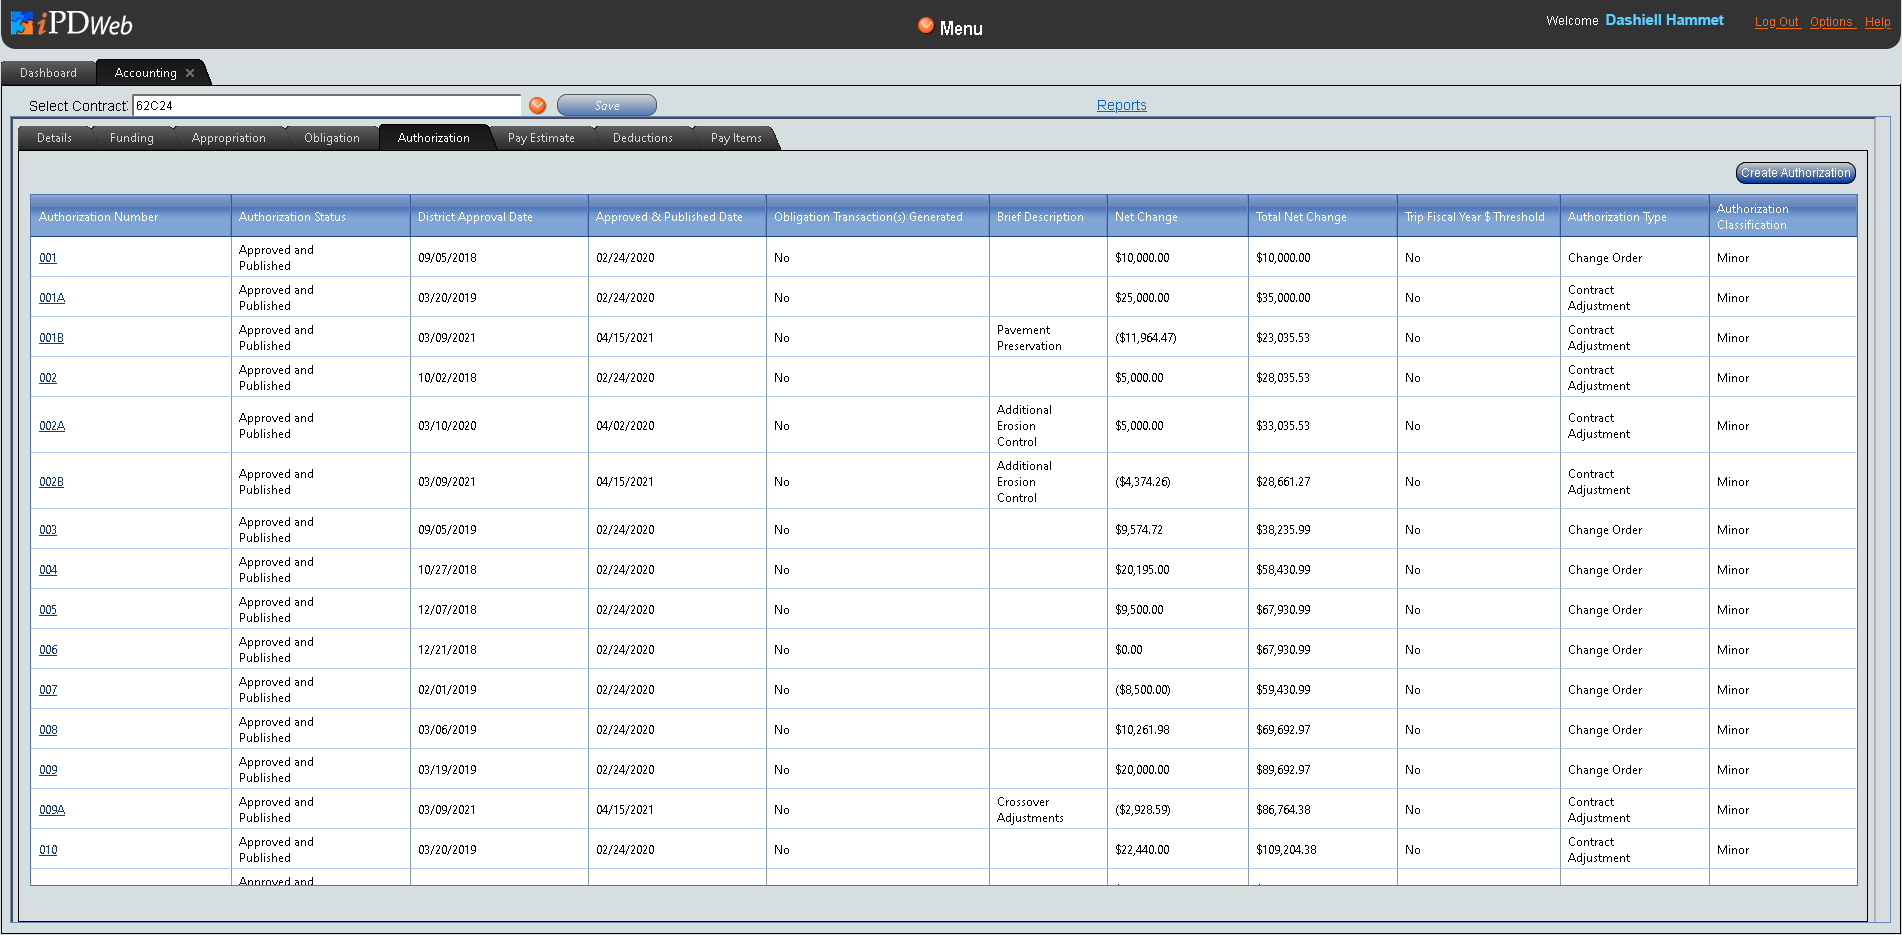Image resolution: width=1902 pixels, height=935 pixels.
Task: Open the Select Contract dropdown arrow
Action: (x=538, y=106)
